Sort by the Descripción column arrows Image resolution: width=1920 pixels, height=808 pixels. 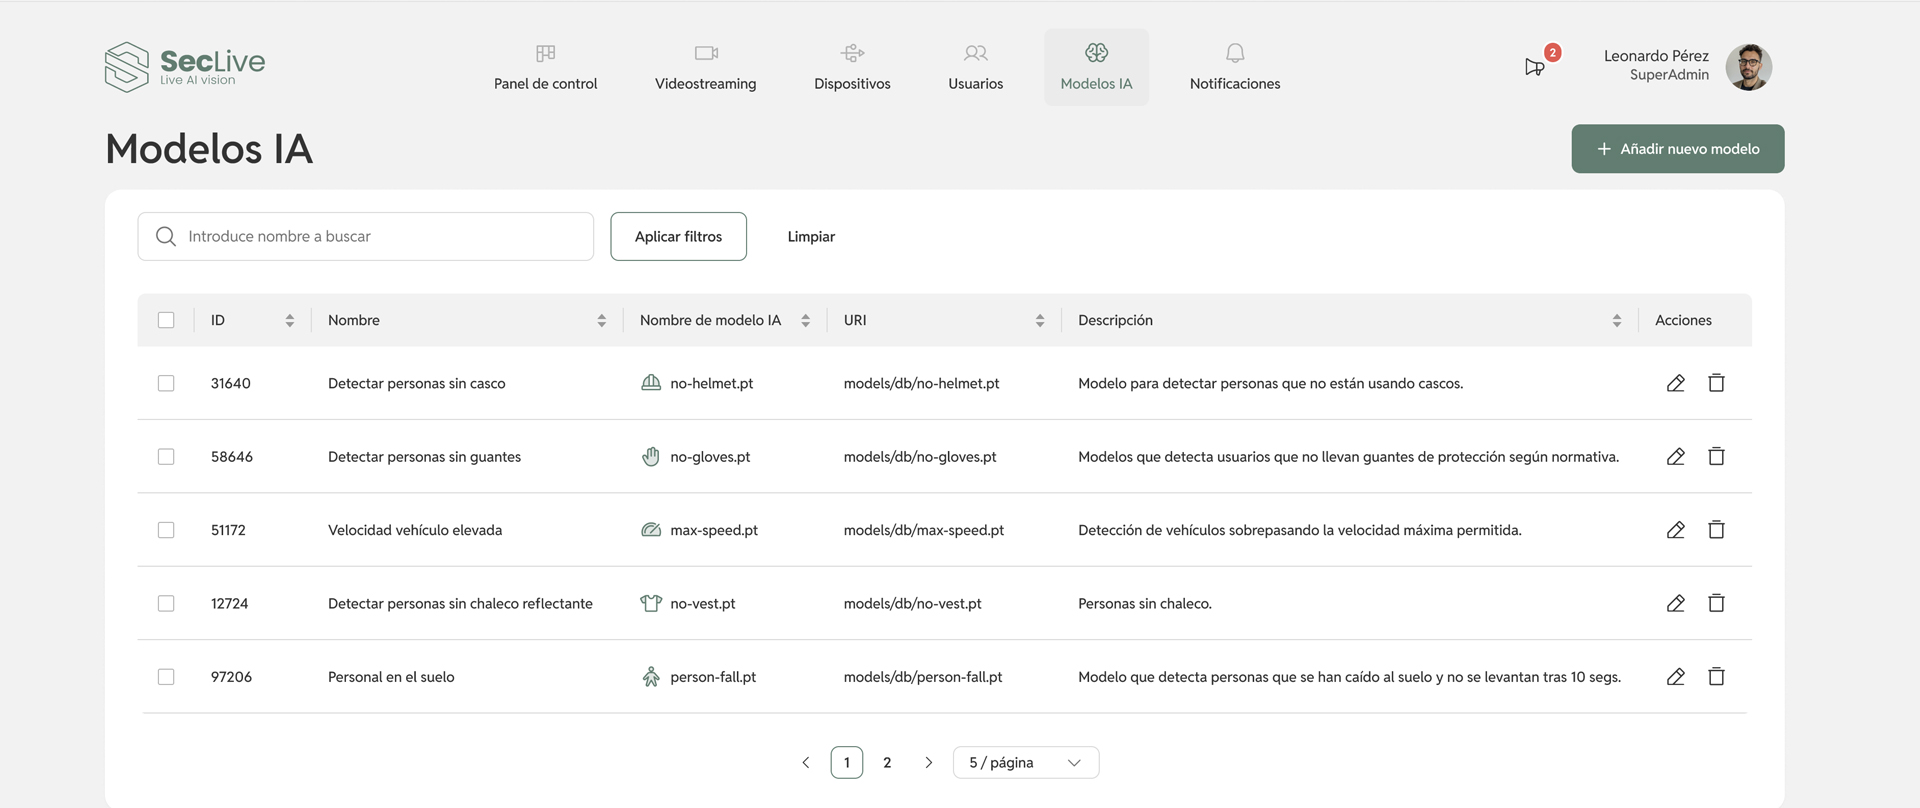(1616, 321)
